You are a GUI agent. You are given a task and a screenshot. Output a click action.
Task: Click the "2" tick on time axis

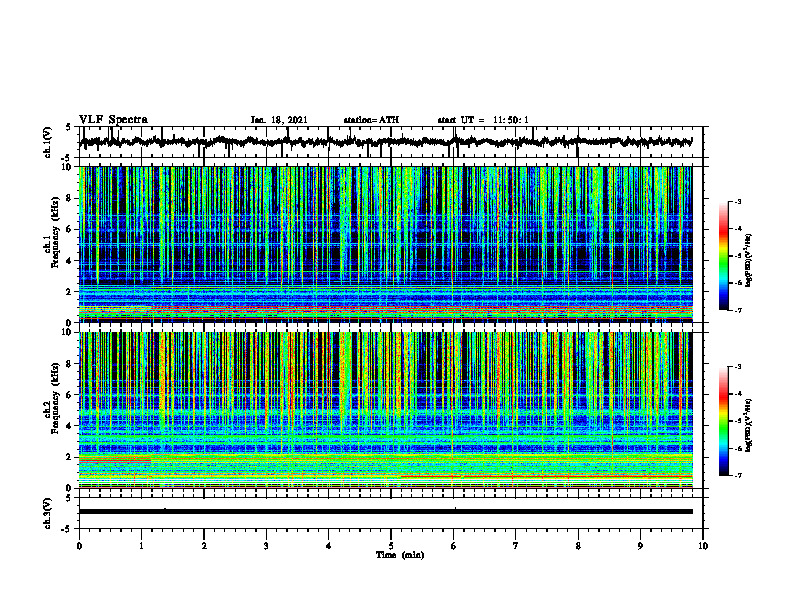point(204,546)
